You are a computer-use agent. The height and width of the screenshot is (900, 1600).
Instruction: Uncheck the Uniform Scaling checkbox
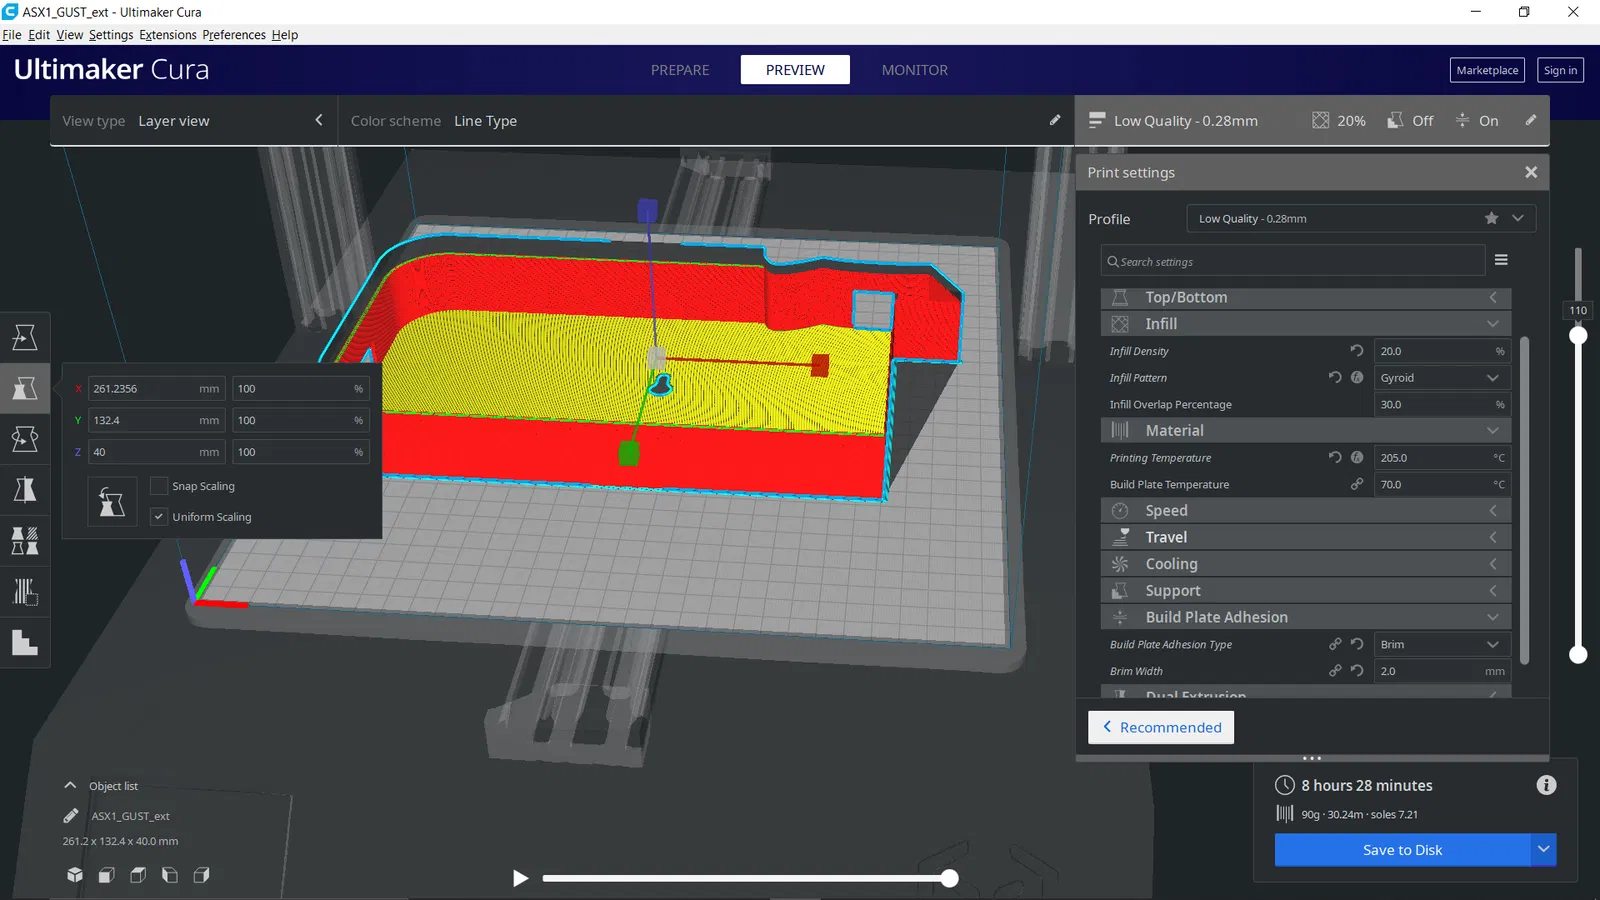point(158,517)
